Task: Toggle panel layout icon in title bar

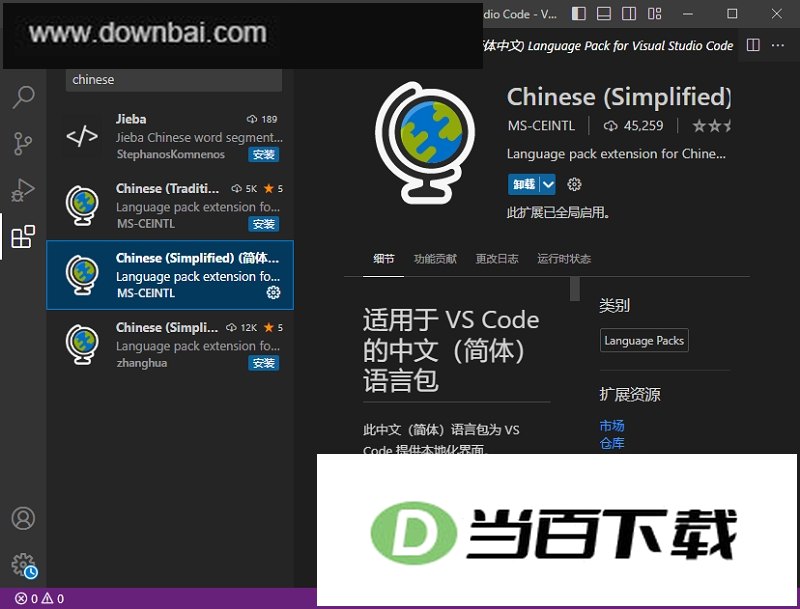Action: [604, 14]
